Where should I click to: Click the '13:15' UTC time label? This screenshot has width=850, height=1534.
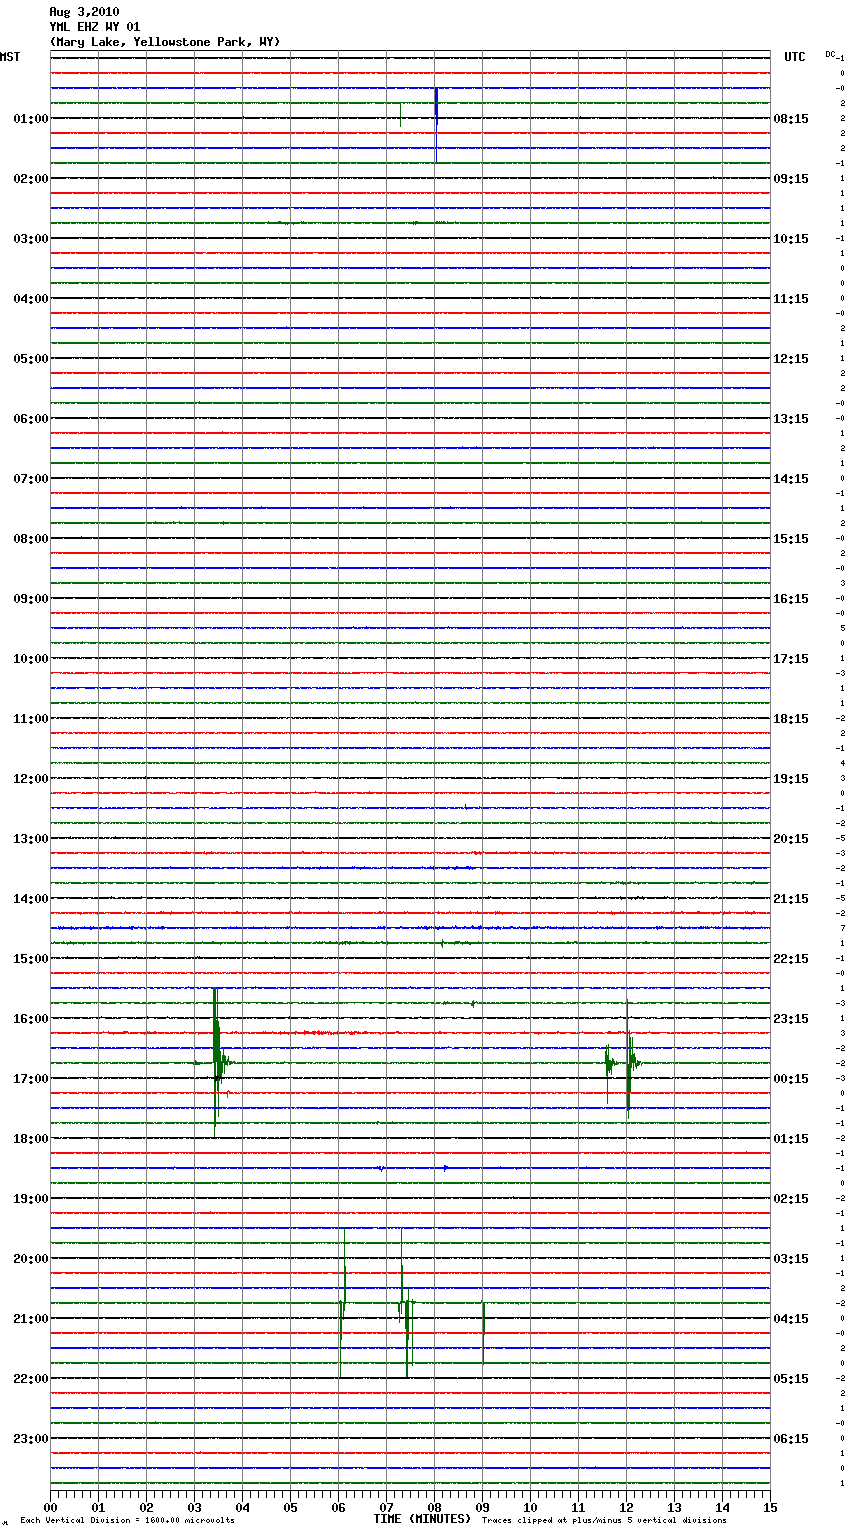coord(791,419)
